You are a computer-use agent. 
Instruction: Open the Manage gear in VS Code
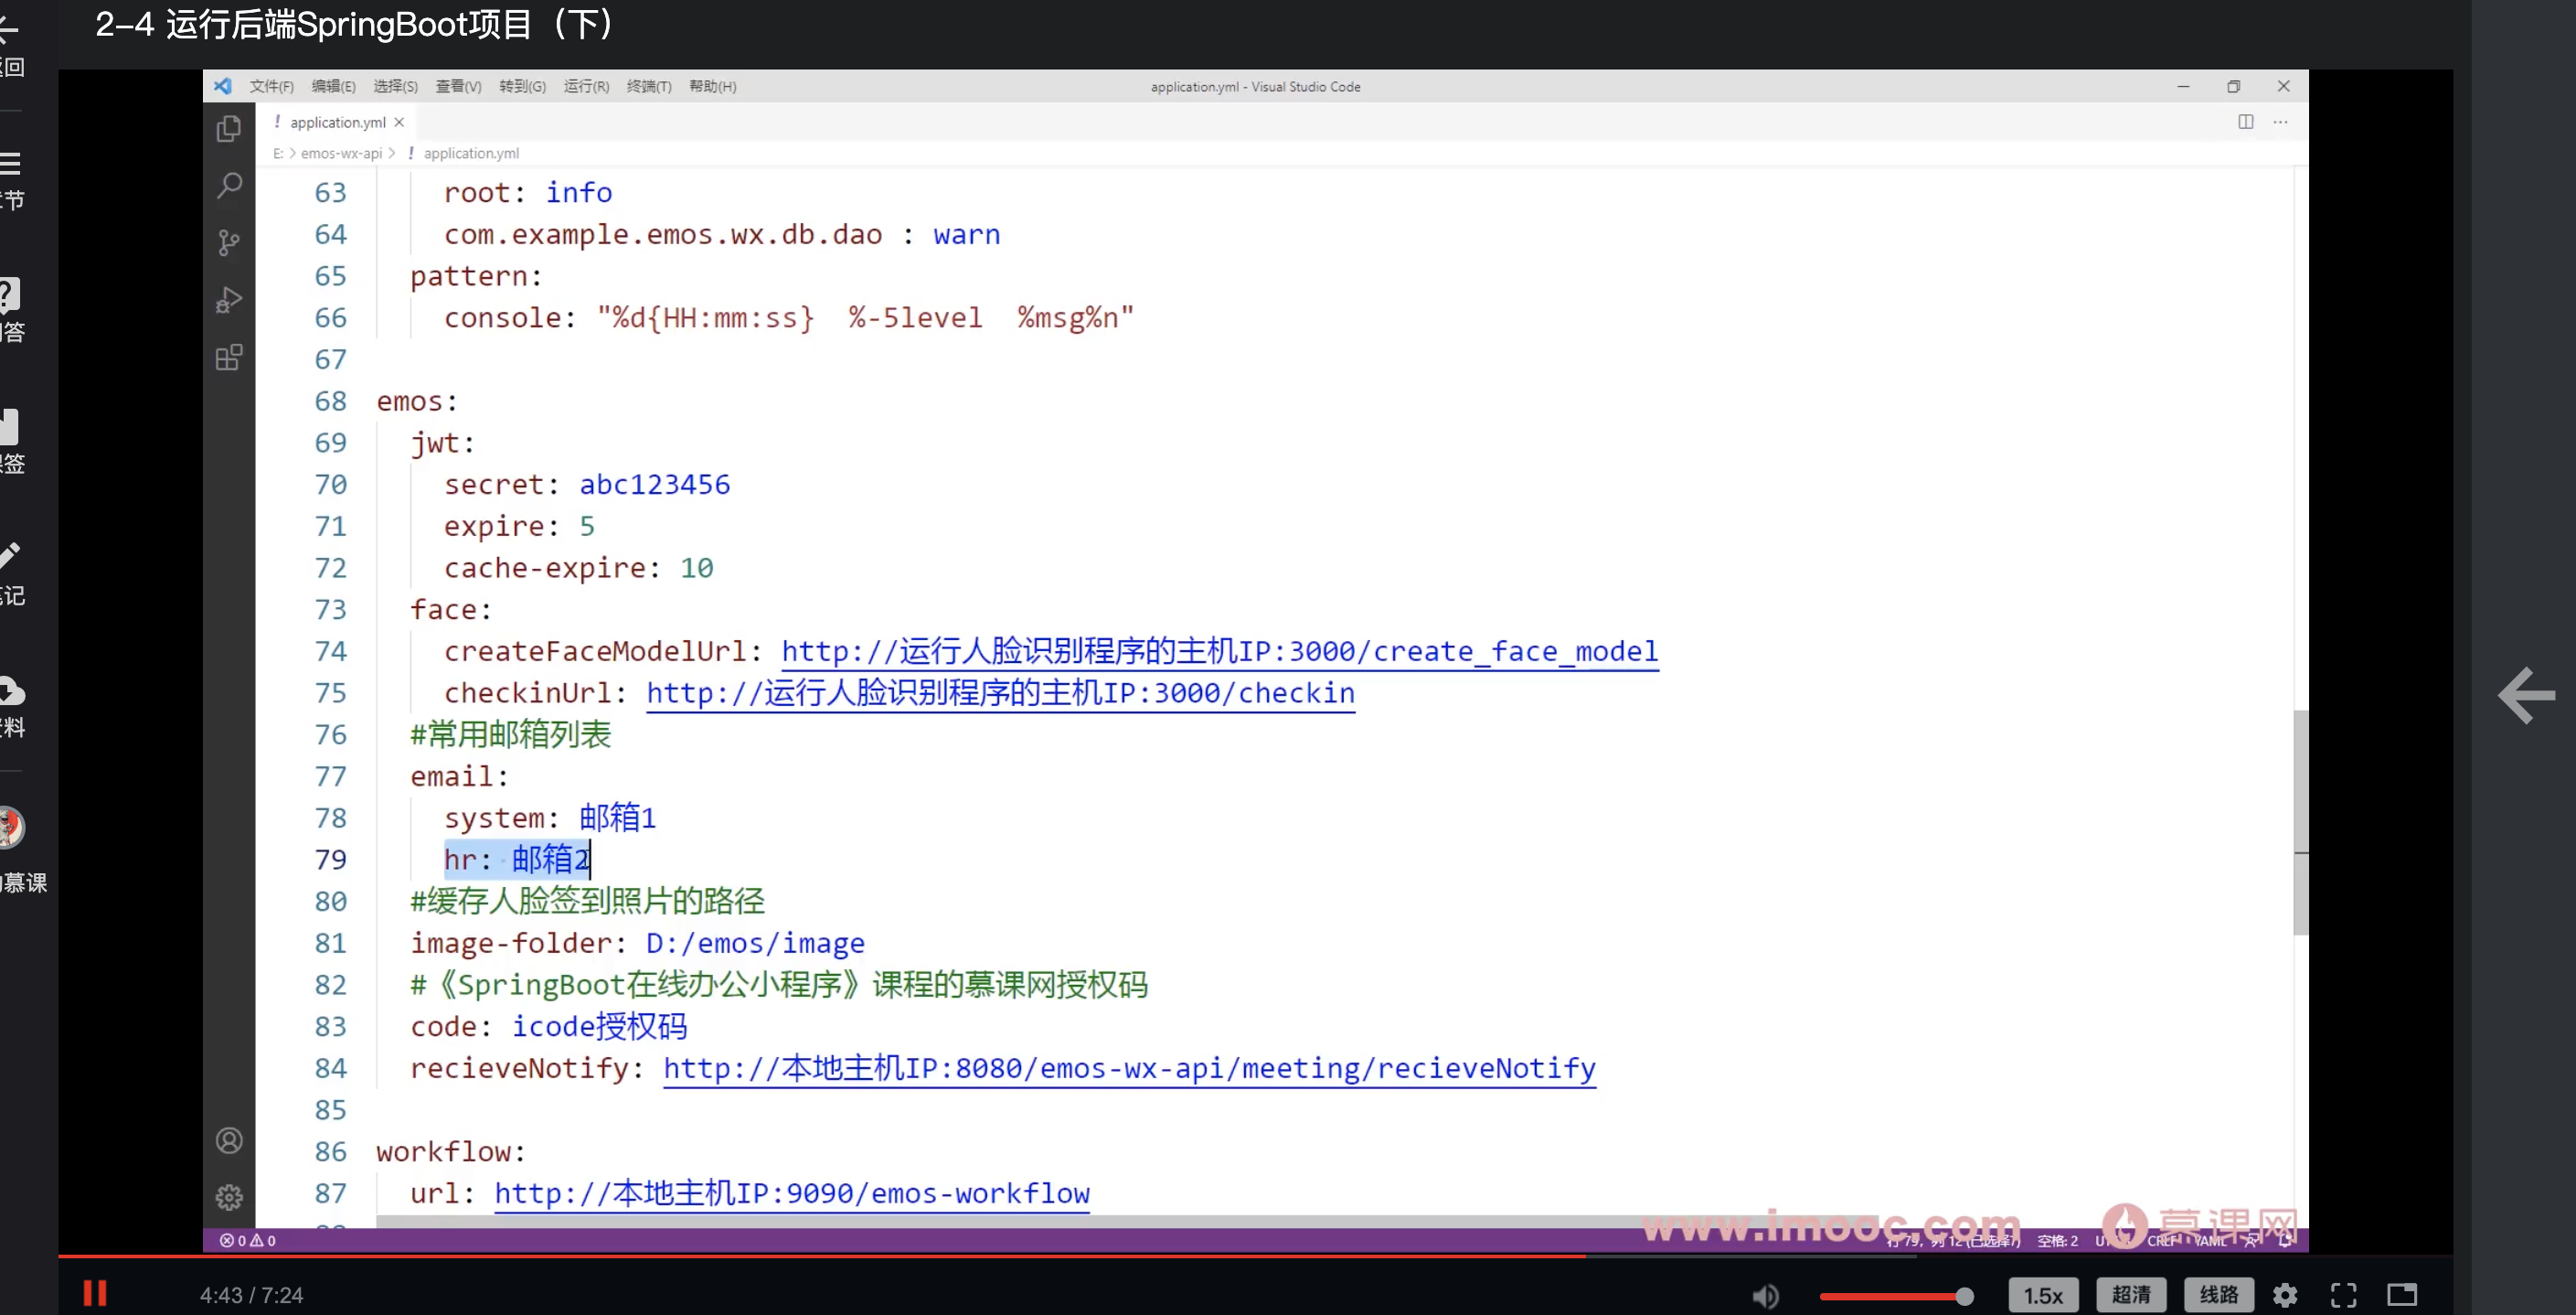[229, 1197]
